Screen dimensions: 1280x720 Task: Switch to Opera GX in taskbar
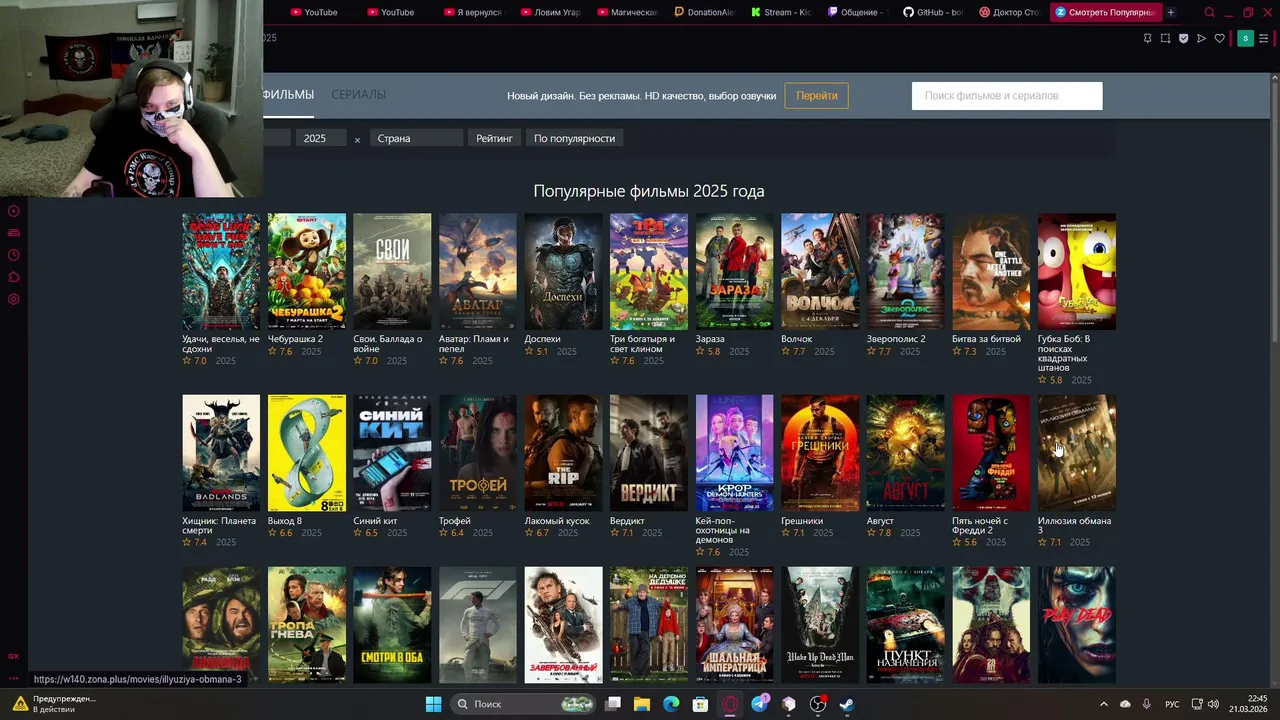pos(730,704)
